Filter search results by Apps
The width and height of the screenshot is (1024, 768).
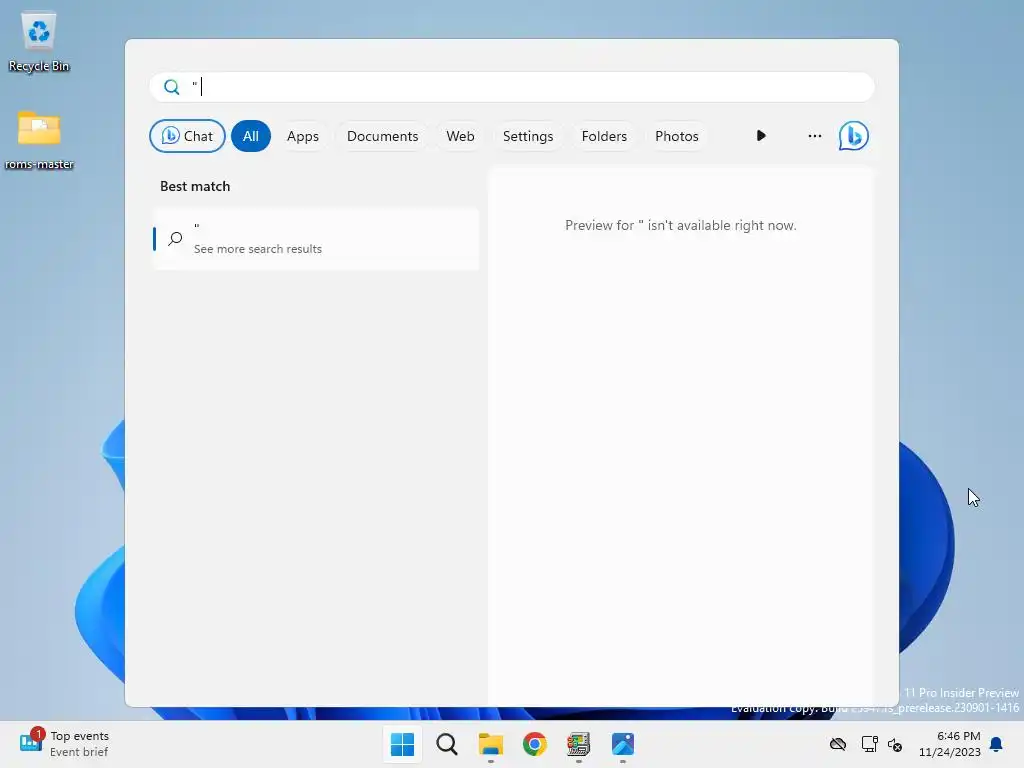tap(303, 136)
